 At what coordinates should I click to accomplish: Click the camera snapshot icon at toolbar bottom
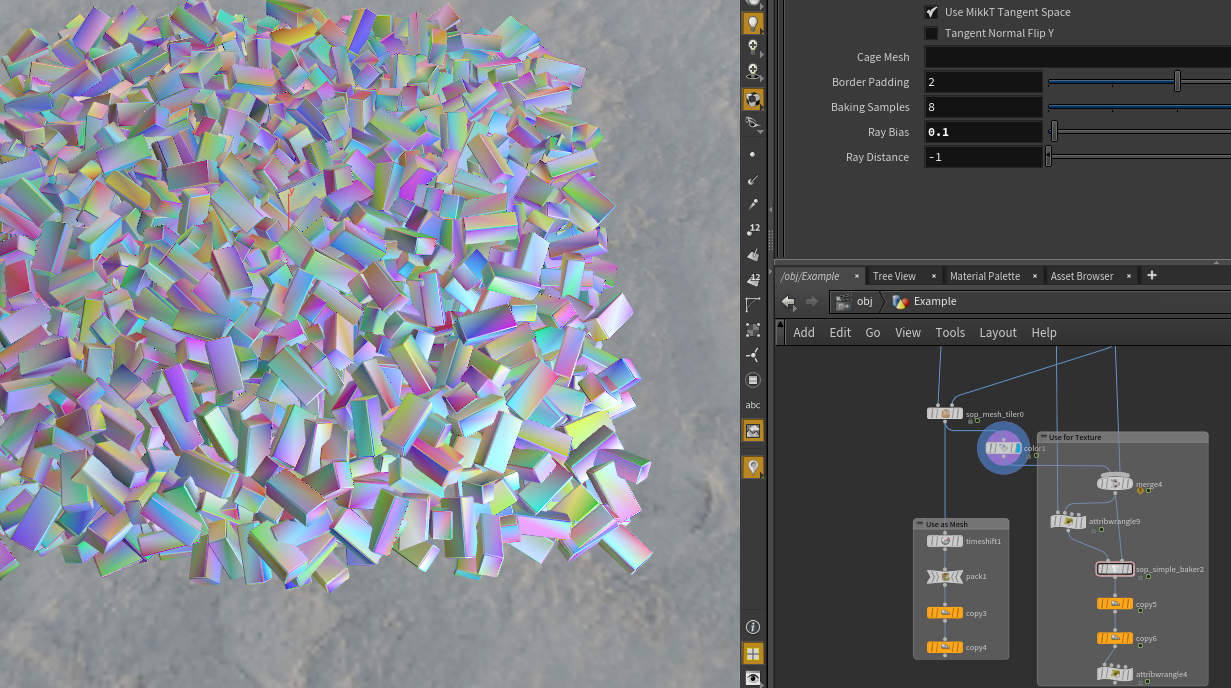coord(753,678)
